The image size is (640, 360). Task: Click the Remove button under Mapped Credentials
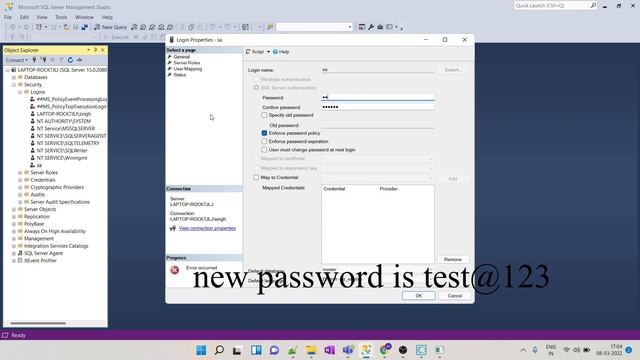pos(453,260)
